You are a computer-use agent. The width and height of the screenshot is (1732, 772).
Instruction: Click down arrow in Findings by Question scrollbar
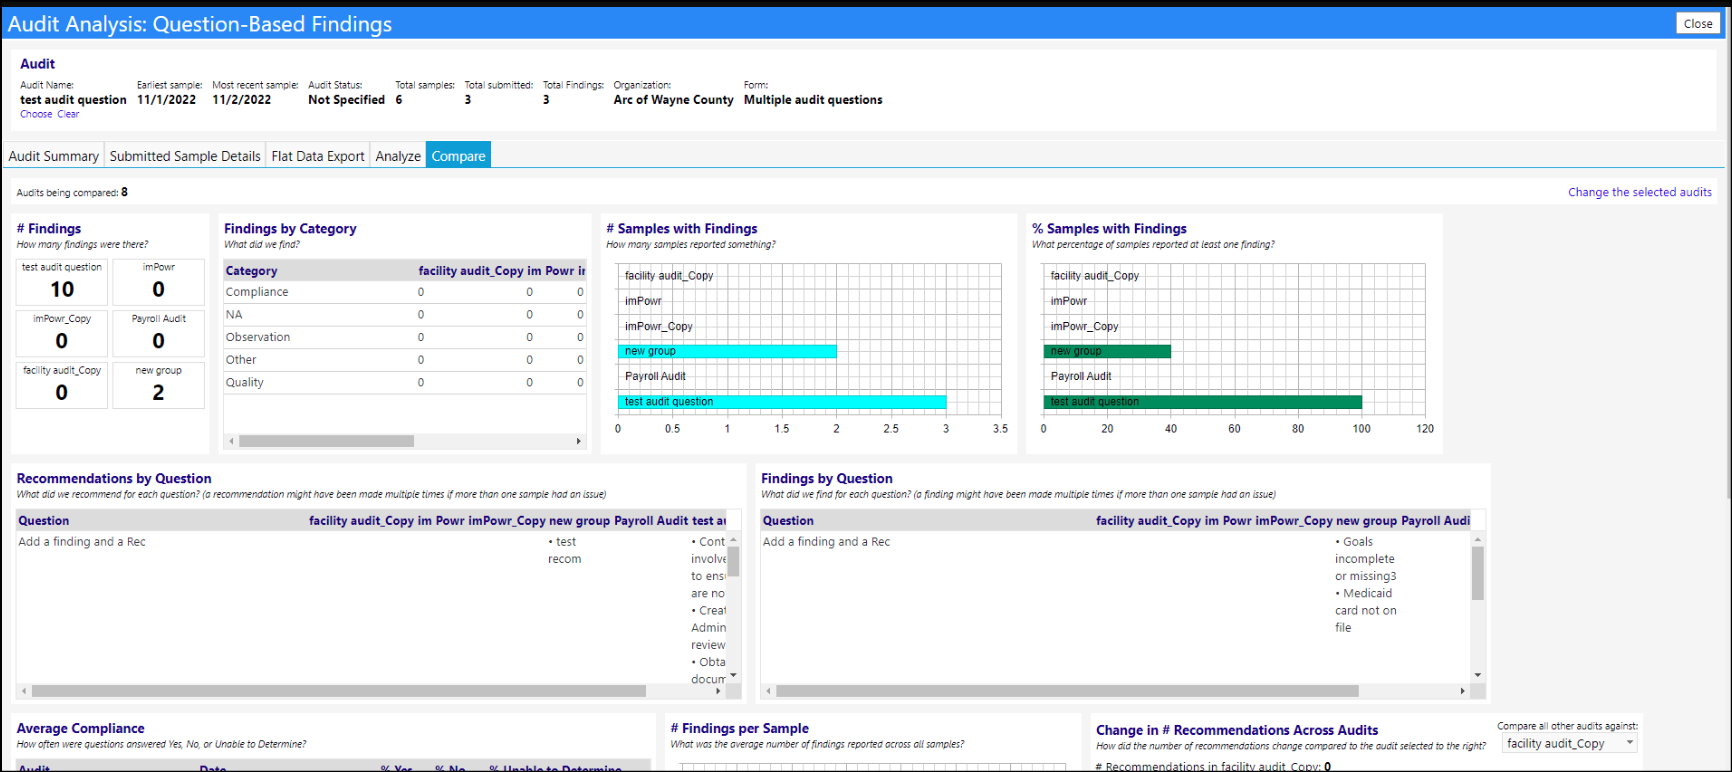(x=1478, y=676)
